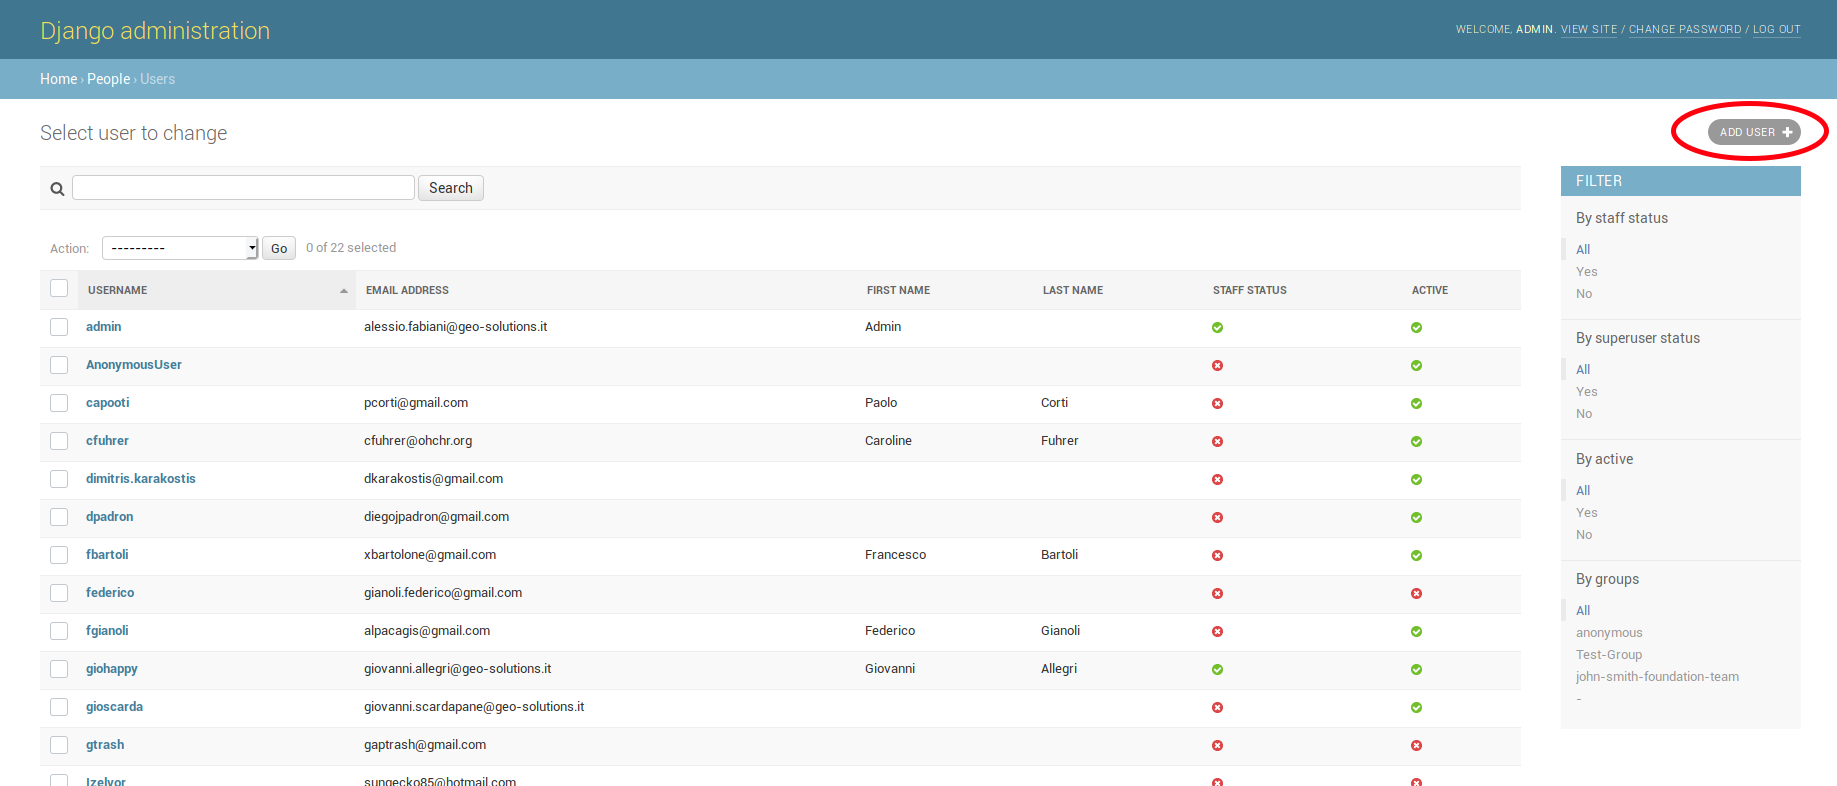Click fbartoli's red staff status icon
The width and height of the screenshot is (1837, 786).
1217,556
